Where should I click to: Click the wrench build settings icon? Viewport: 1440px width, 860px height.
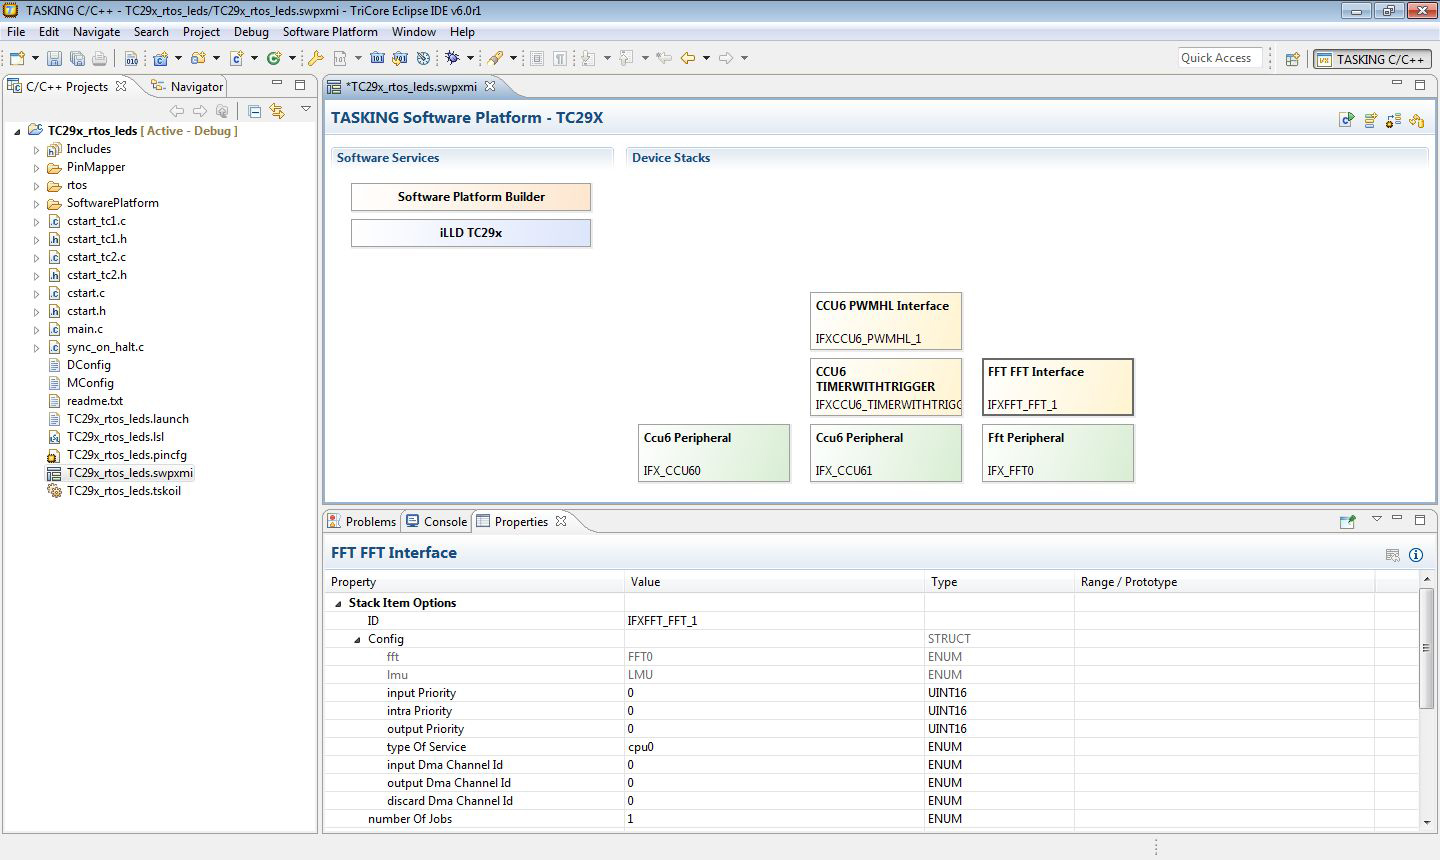pyautogui.click(x=315, y=58)
